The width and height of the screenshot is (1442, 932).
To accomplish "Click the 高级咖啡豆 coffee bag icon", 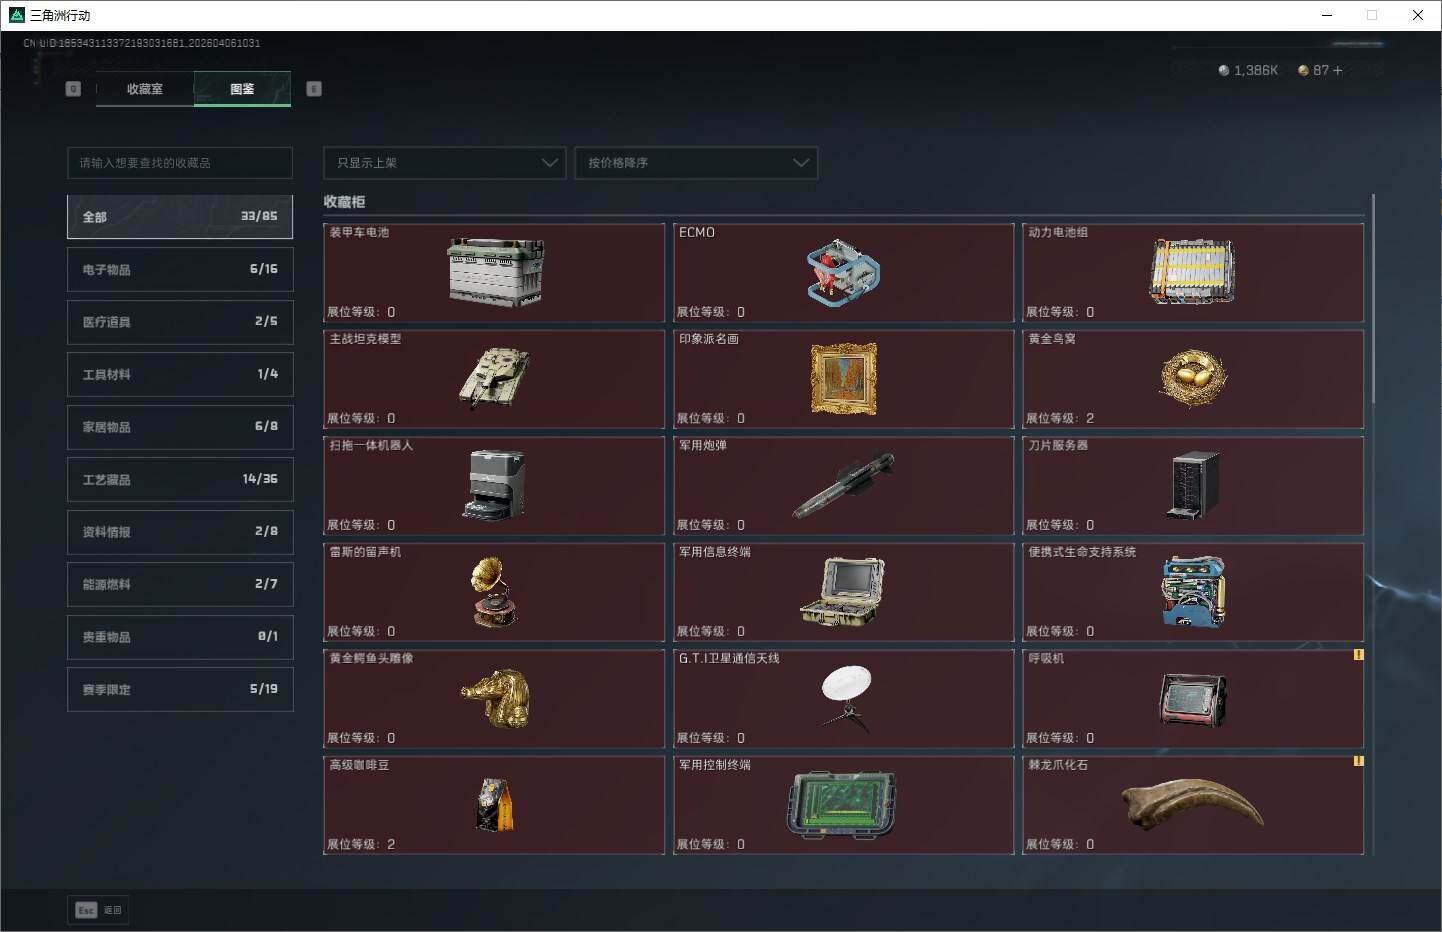I will 495,805.
